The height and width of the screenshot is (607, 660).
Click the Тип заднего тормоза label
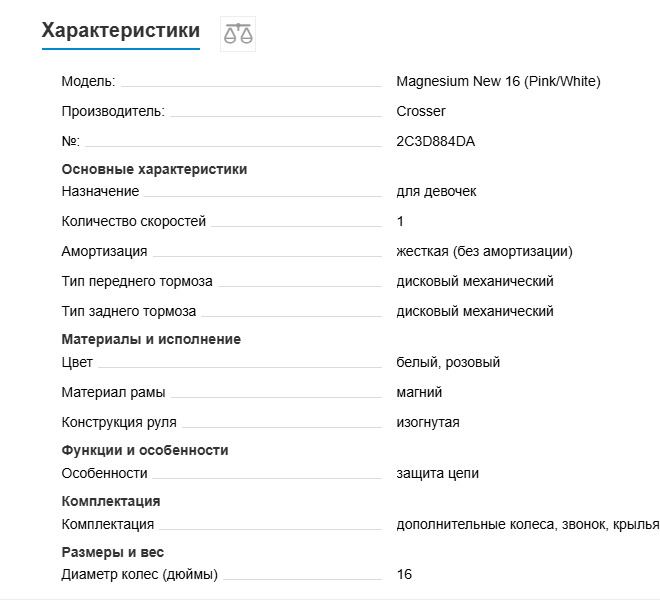pos(128,311)
